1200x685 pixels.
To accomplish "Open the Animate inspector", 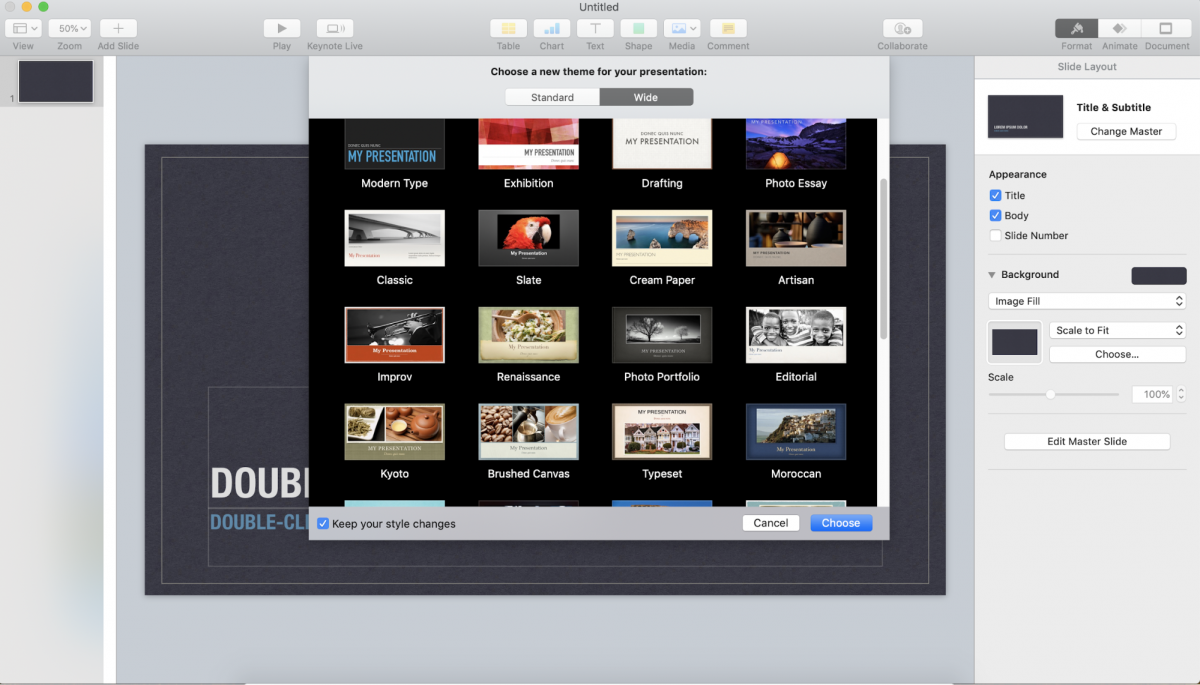I will pos(1120,29).
